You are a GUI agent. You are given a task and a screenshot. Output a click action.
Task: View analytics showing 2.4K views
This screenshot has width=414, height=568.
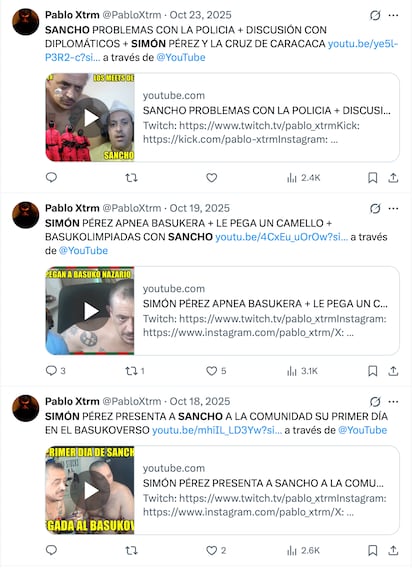304,178
